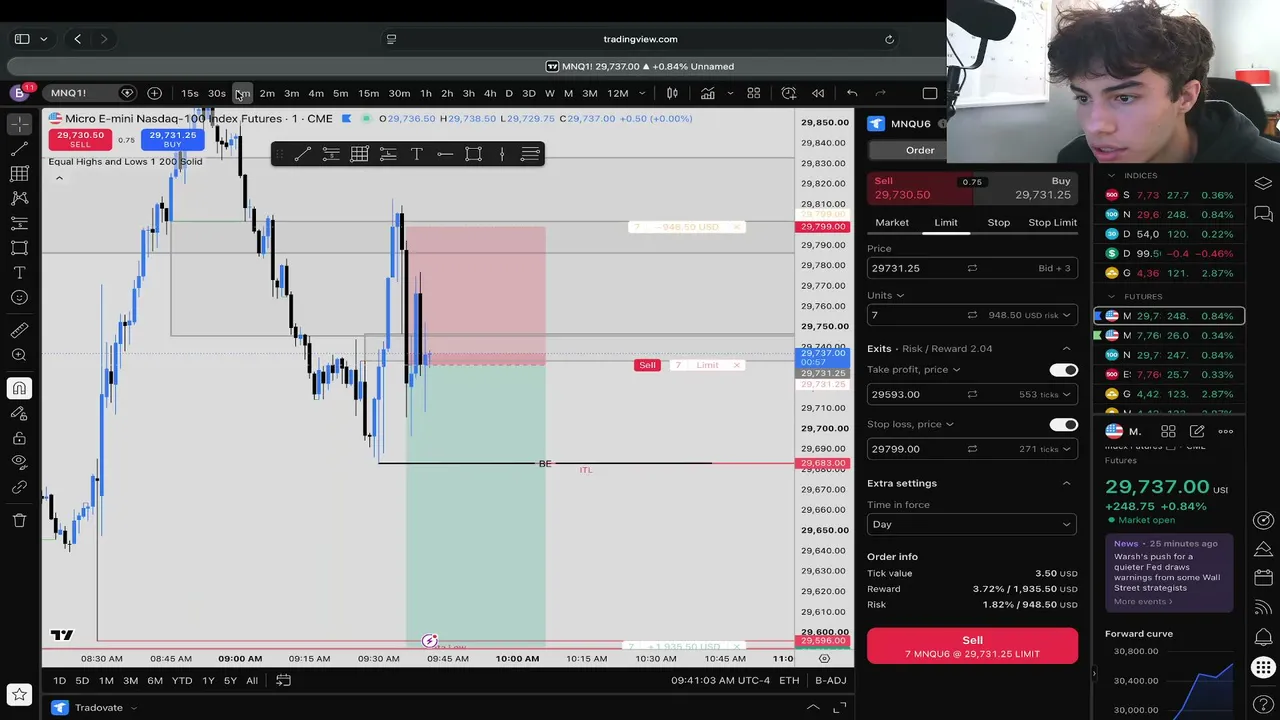This screenshot has width=1280, height=720.
Task: Click the blue 29,731.25 BUY button on chart
Action: point(173,139)
